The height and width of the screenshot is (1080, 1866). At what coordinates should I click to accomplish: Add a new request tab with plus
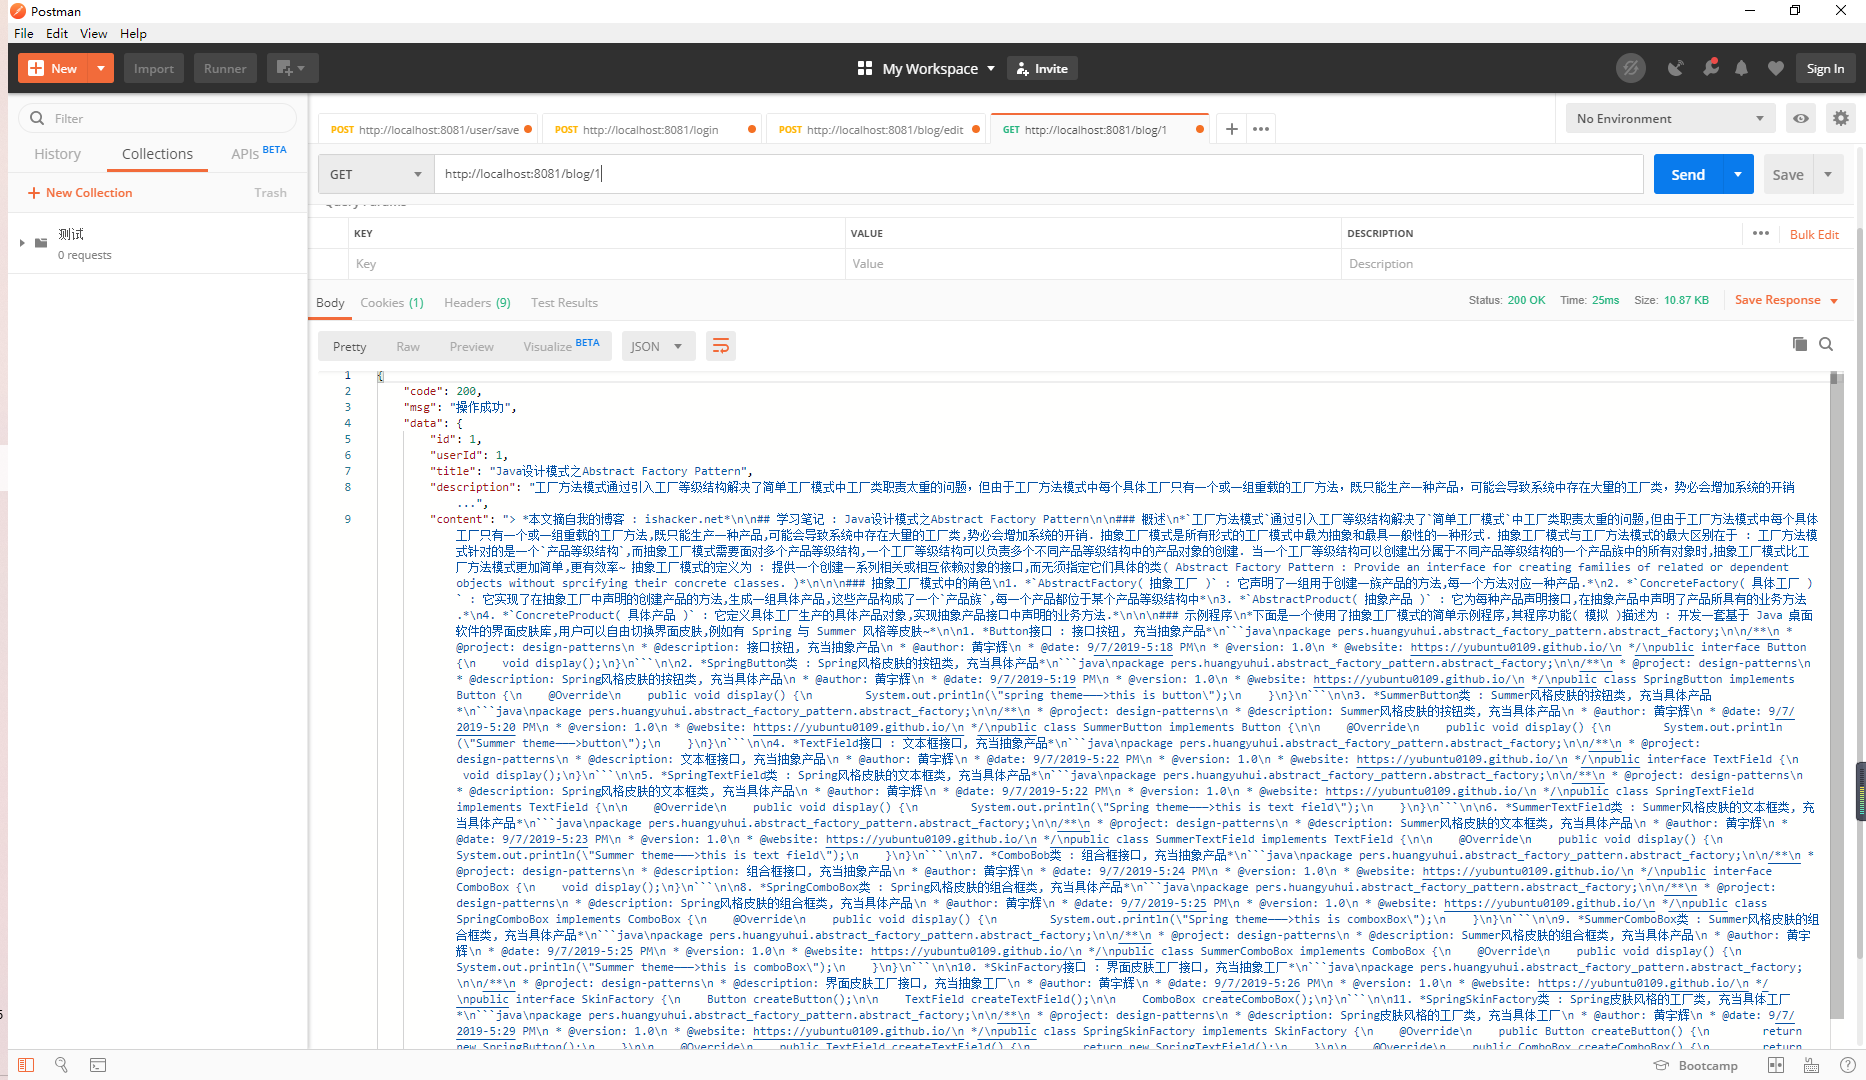point(1231,129)
